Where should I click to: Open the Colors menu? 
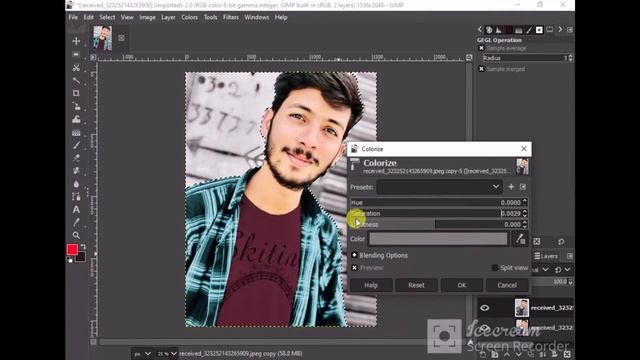tap(189, 18)
